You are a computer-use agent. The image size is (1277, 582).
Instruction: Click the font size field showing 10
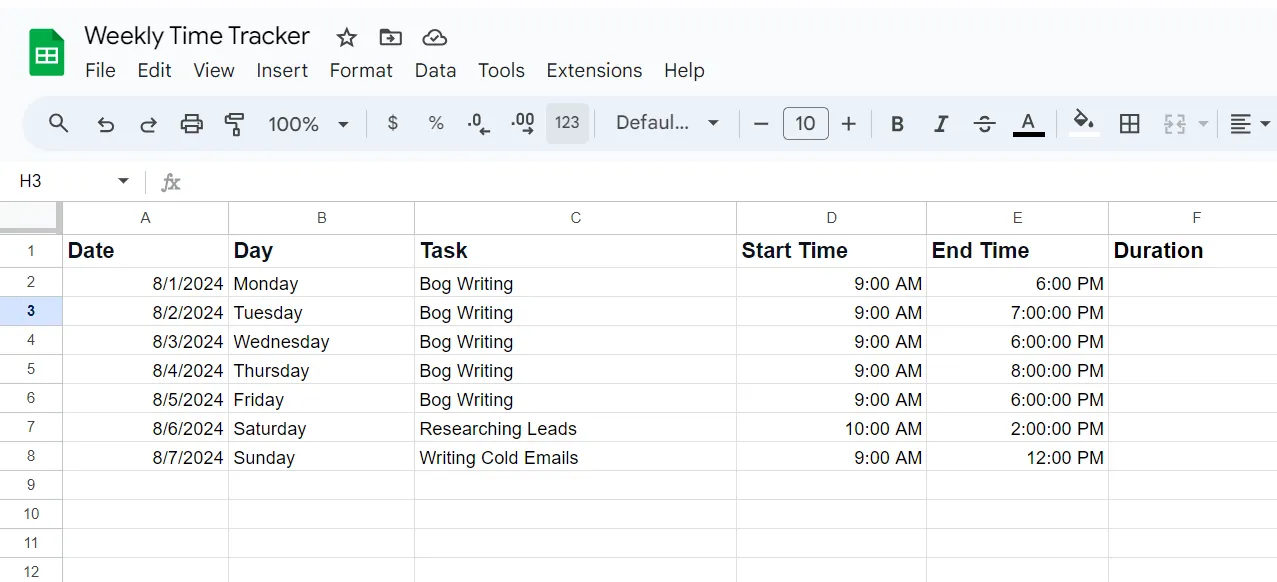[x=805, y=124]
